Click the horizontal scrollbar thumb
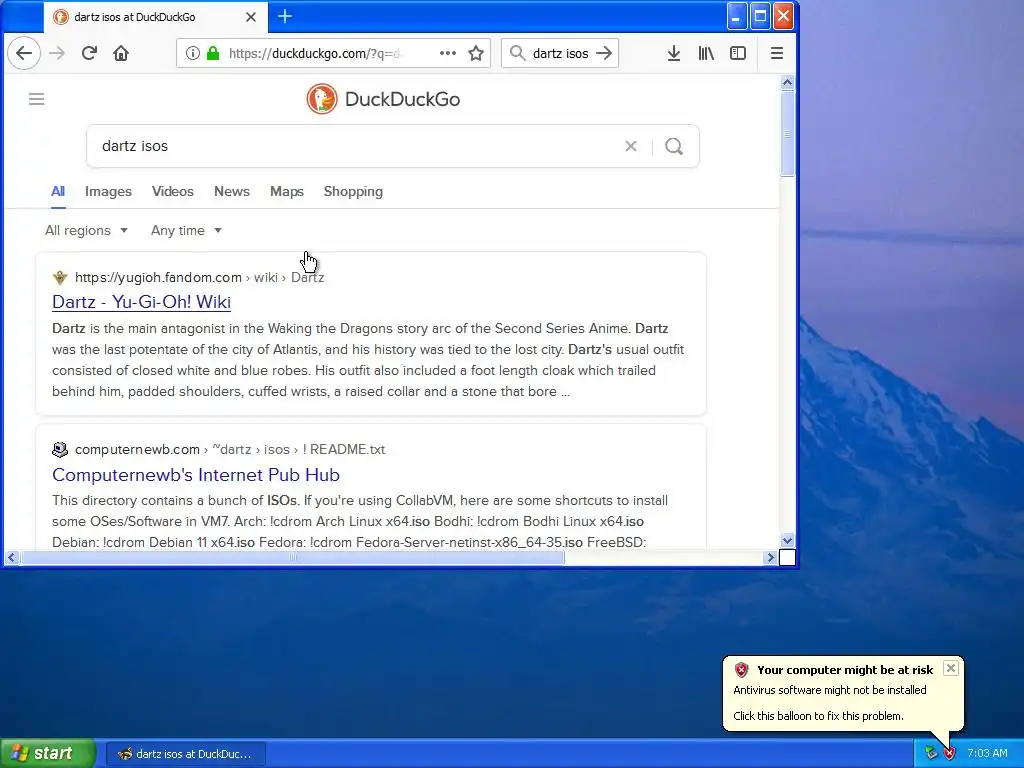 point(293,558)
